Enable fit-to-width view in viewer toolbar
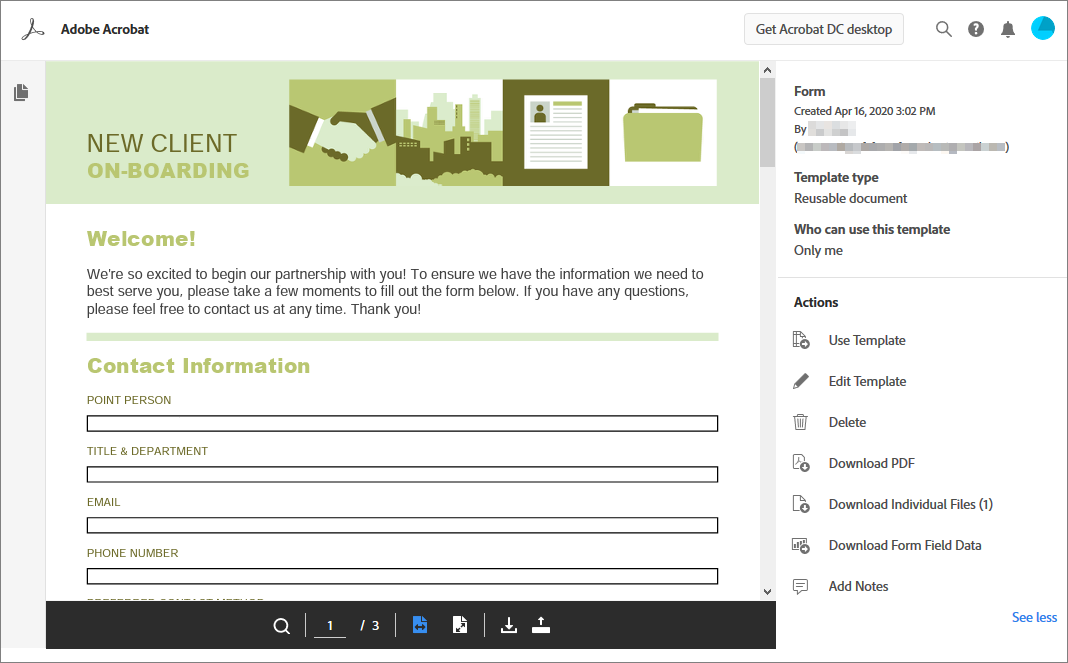Screen dimensions: 1068x663 coord(419,624)
